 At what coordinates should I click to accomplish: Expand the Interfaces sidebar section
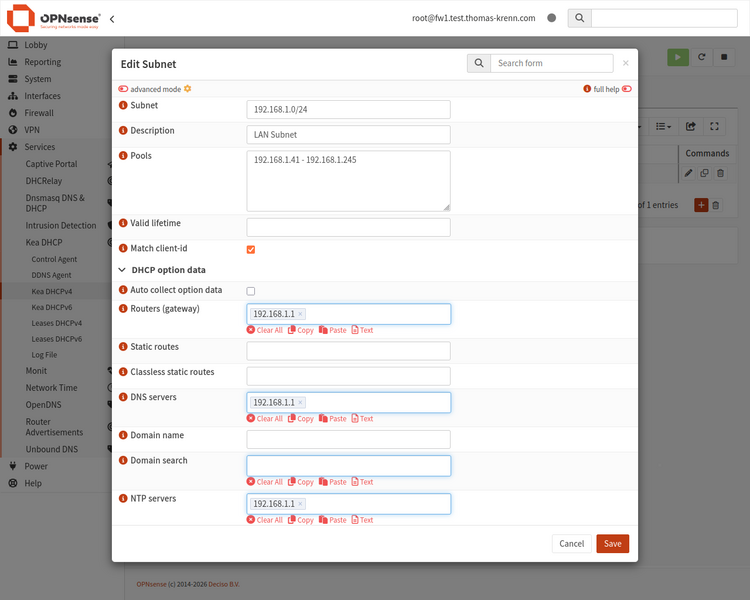coord(43,96)
